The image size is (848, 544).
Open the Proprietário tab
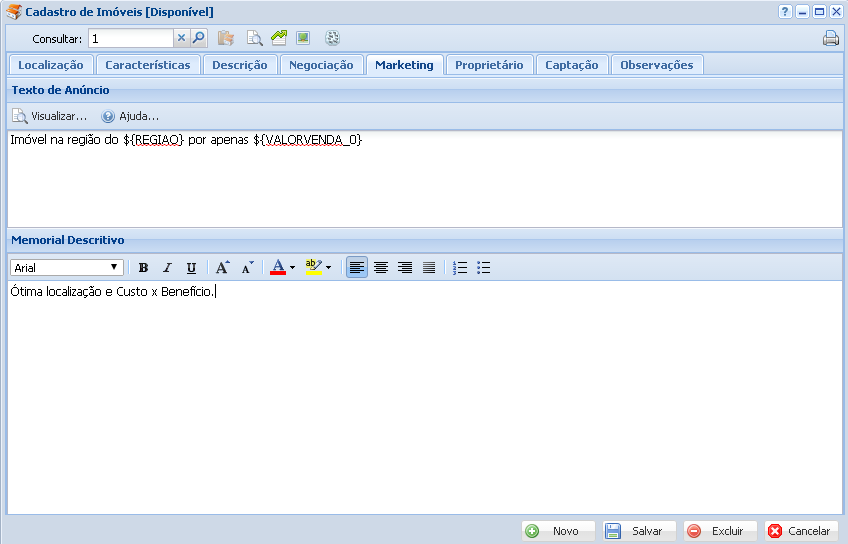pos(488,65)
